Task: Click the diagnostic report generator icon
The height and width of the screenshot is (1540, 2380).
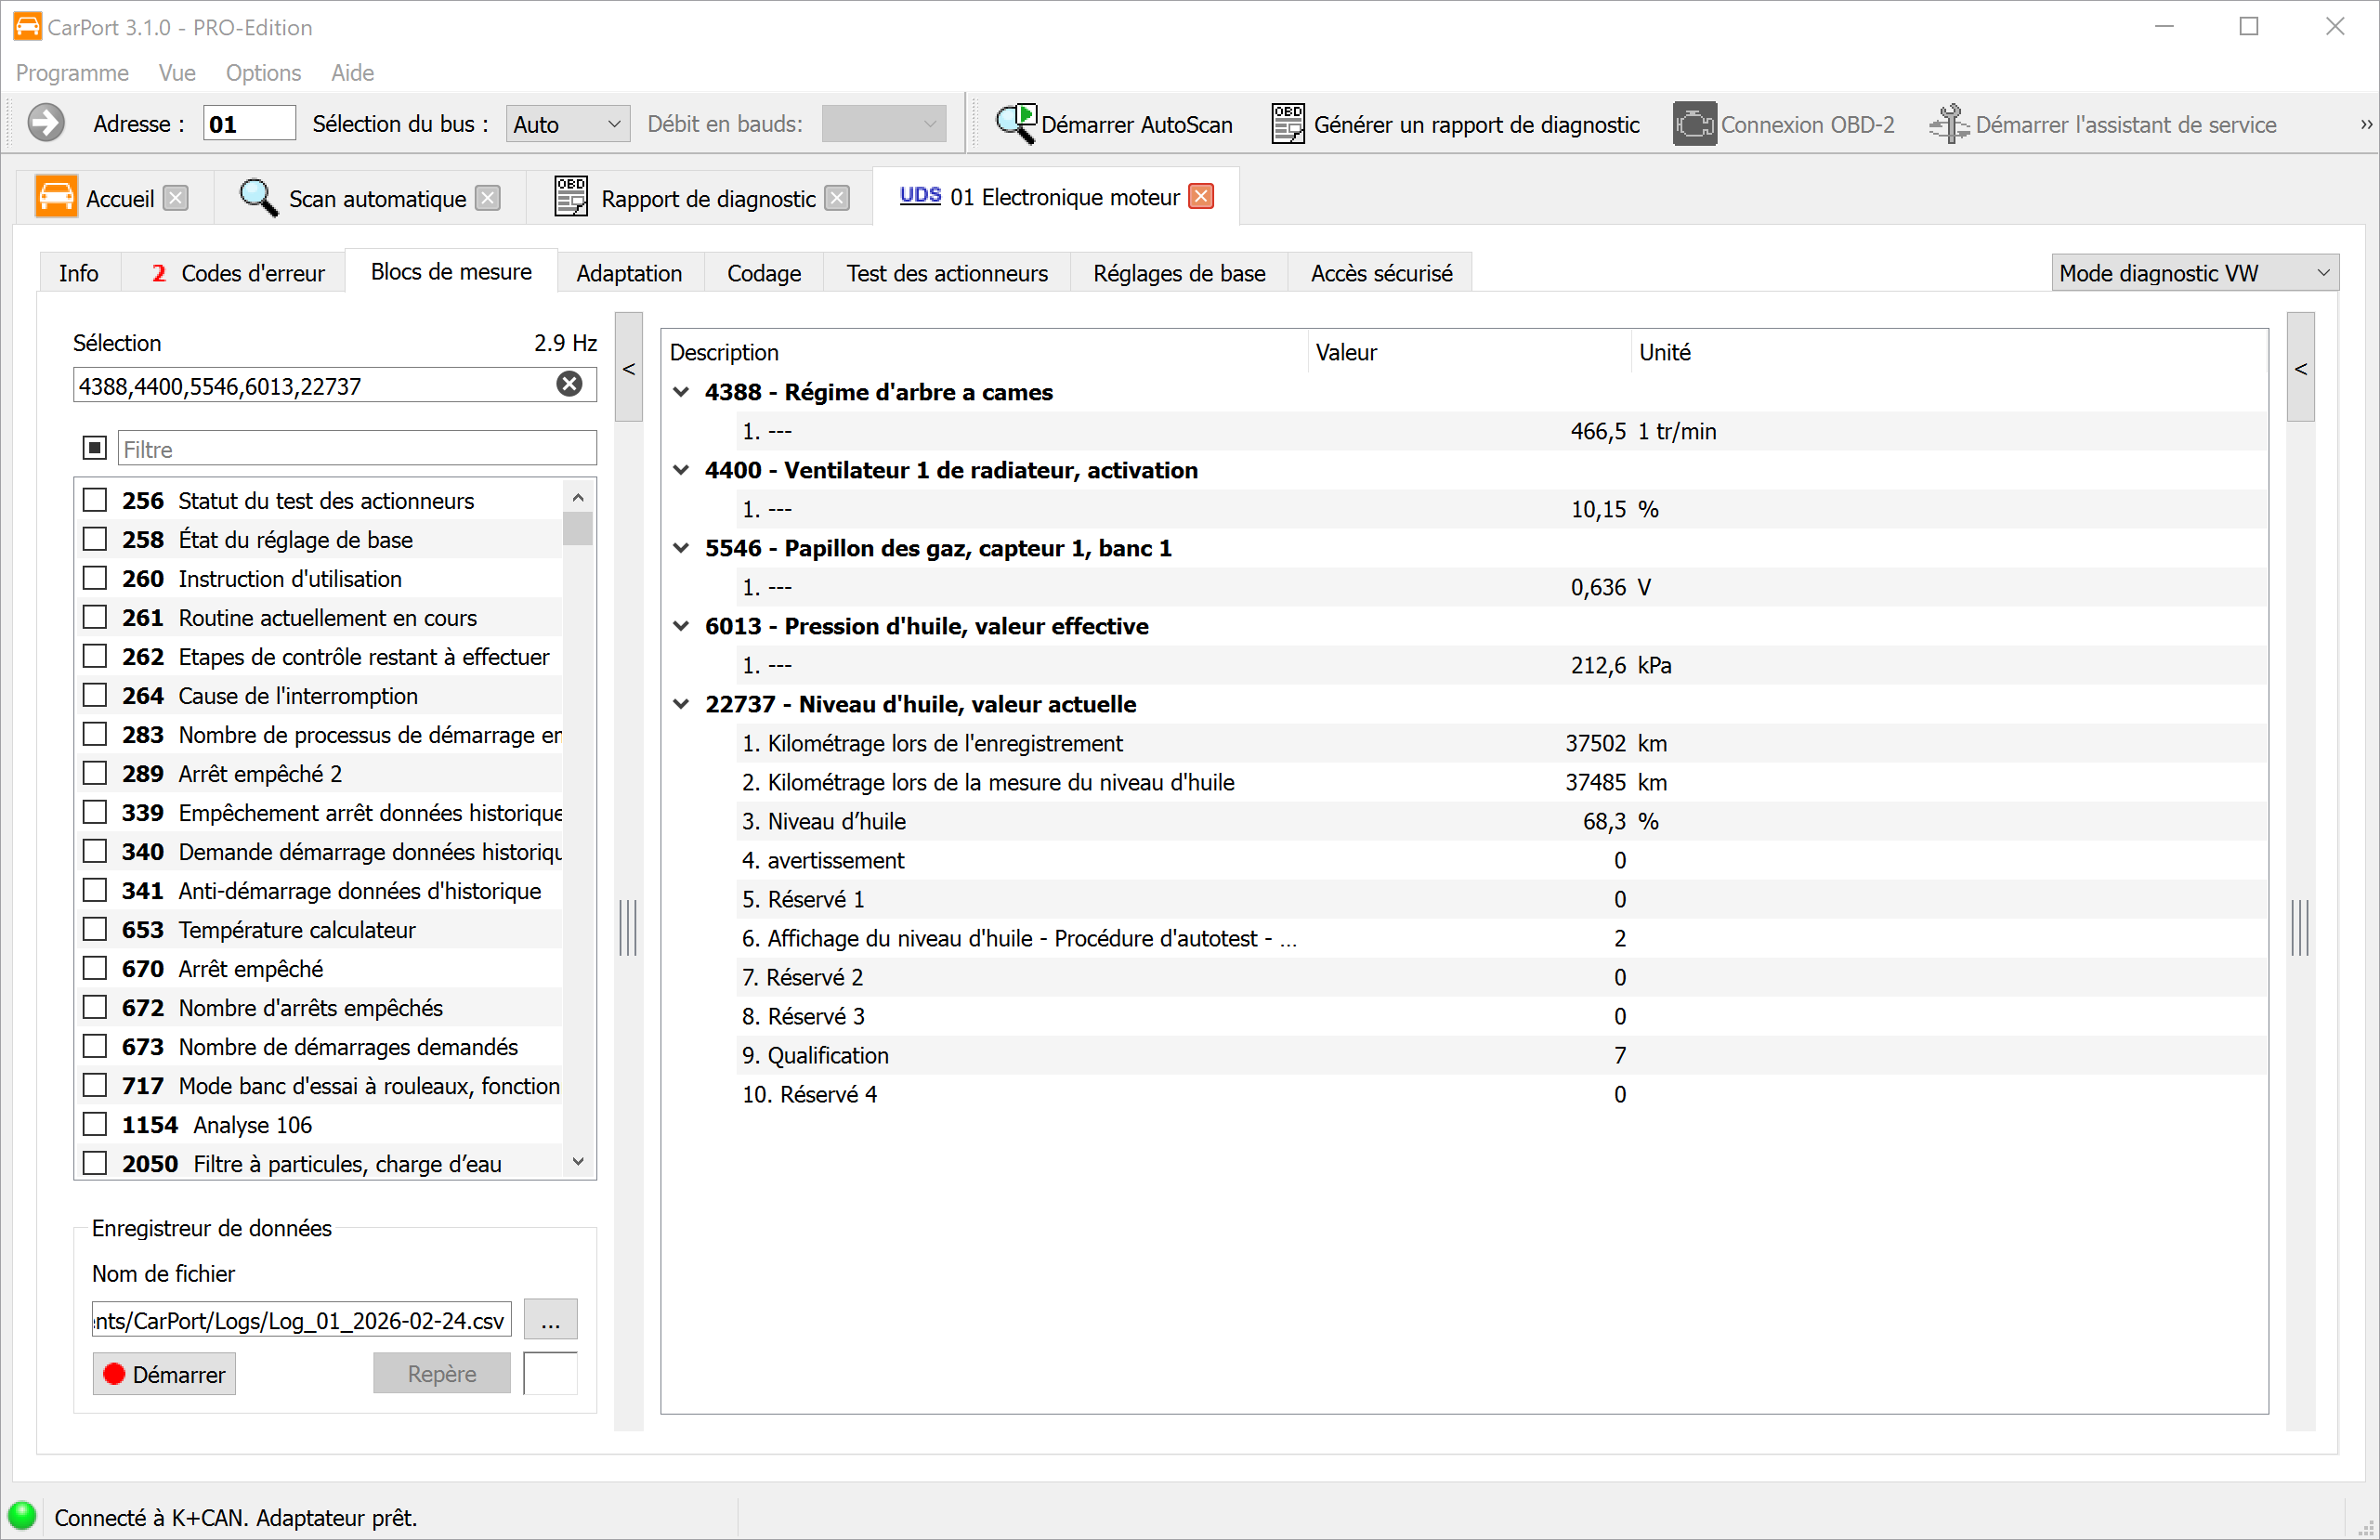Action: [x=1287, y=124]
